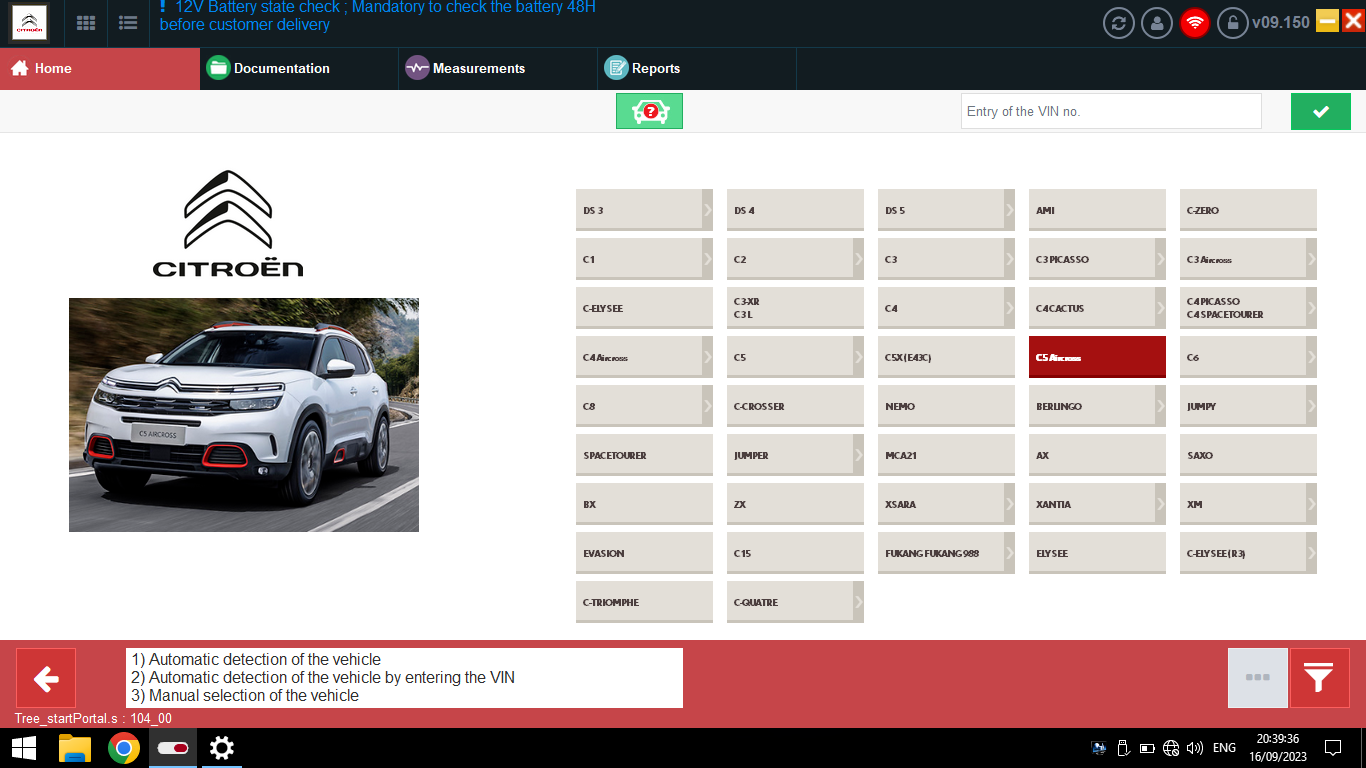The height and width of the screenshot is (768, 1366).
Task: Select the EVASION vehicle button
Action: [x=644, y=553]
